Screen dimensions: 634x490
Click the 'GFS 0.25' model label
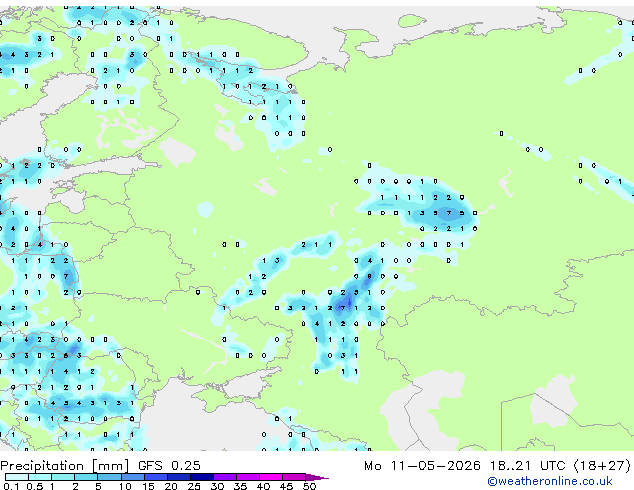point(169,466)
